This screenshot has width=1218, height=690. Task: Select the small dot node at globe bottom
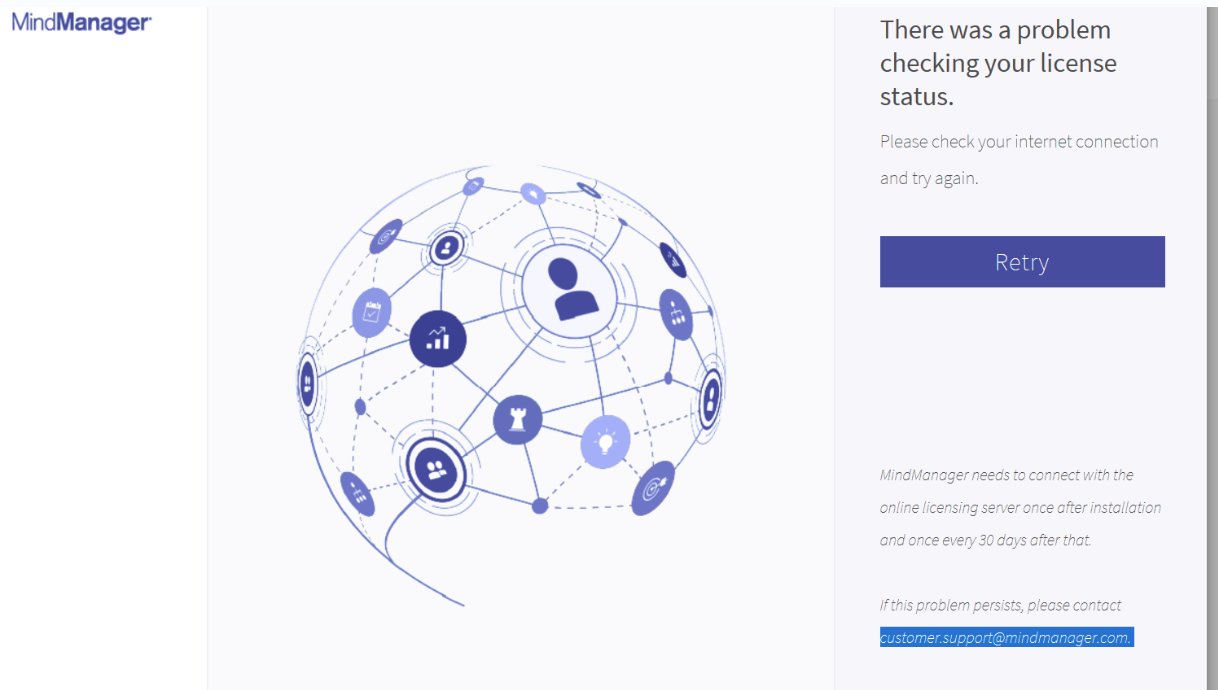540,506
